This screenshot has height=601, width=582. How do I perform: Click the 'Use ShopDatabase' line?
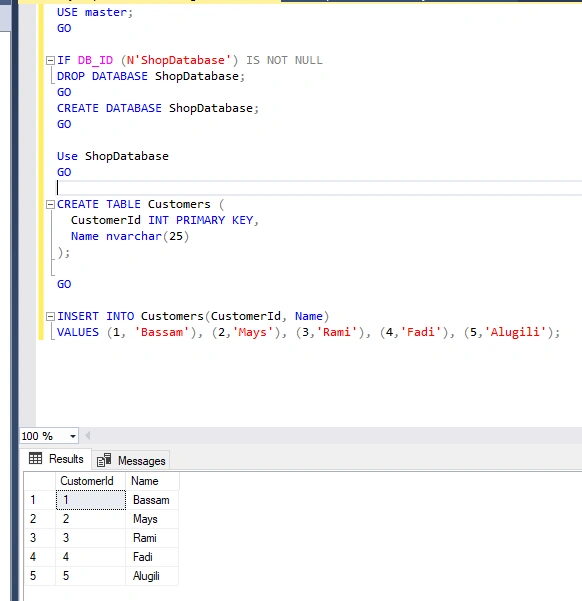(113, 156)
